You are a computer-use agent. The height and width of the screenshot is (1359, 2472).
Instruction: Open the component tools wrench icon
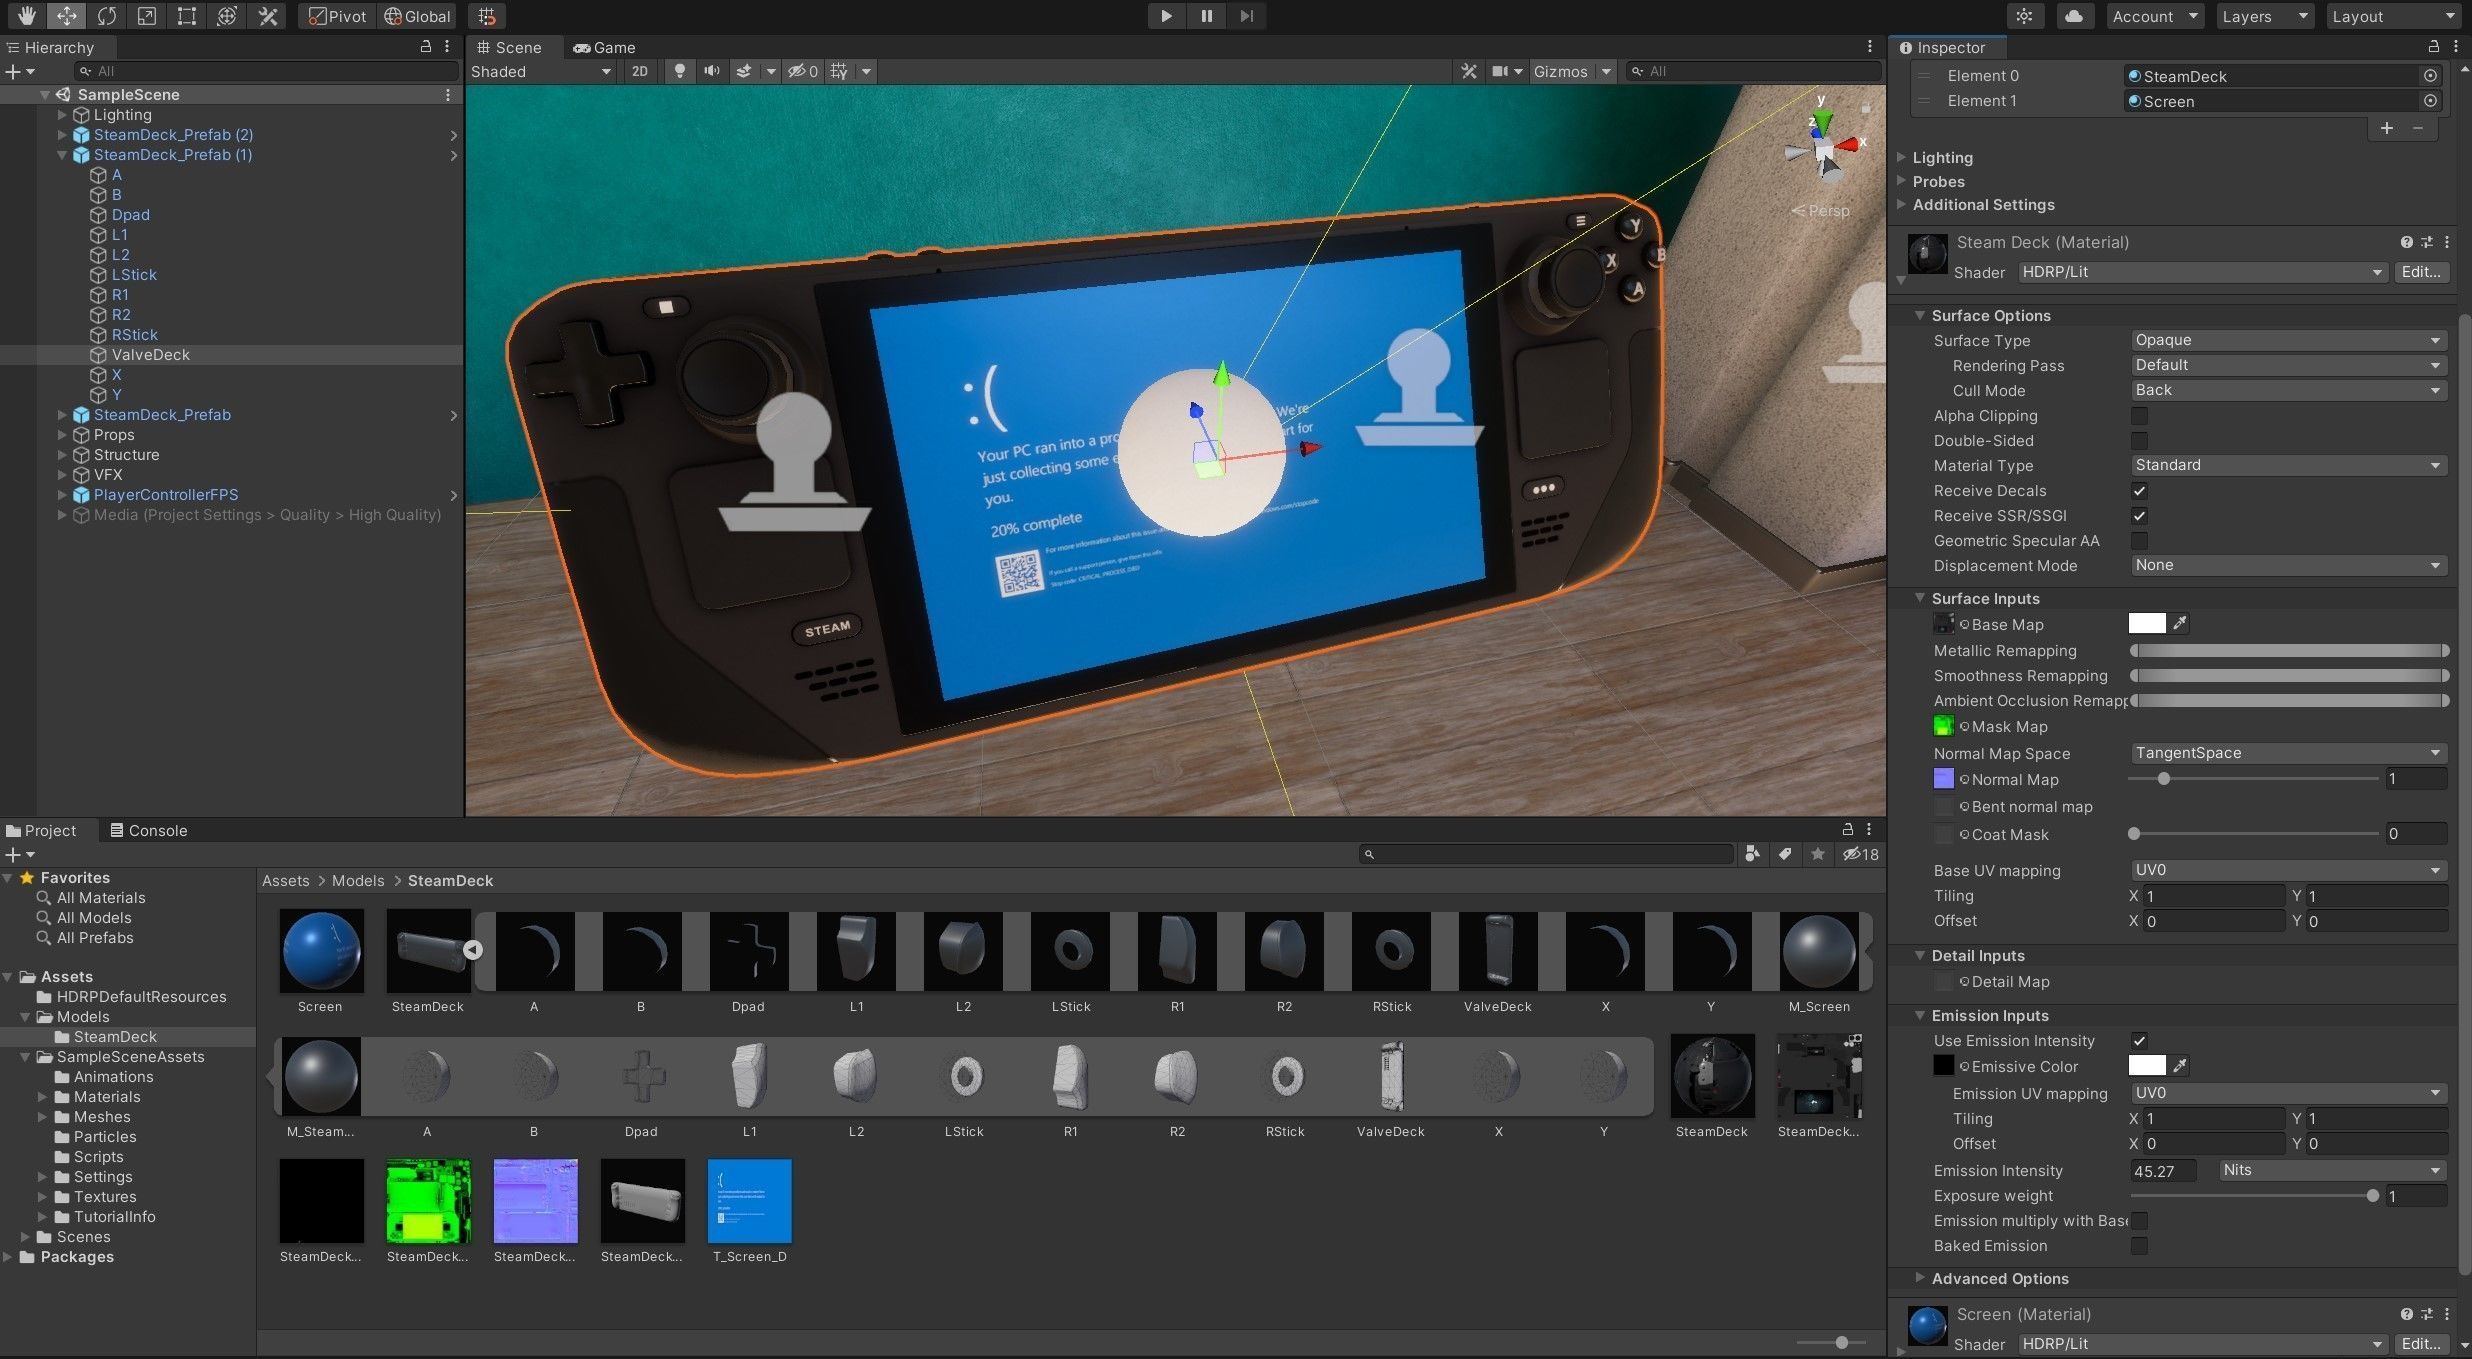coord(1469,71)
